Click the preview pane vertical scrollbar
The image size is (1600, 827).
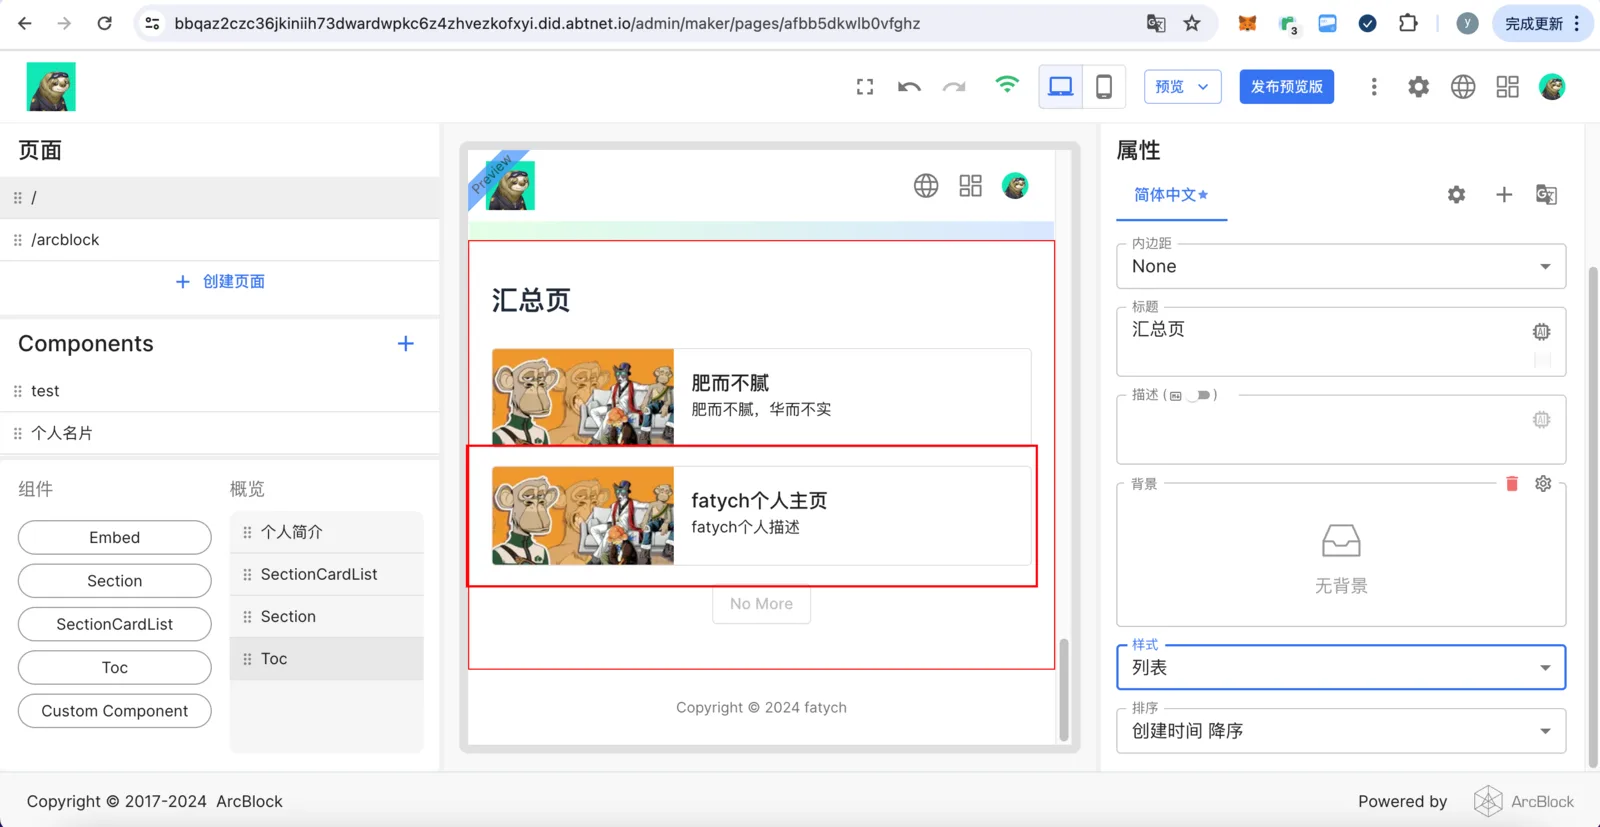coord(1064,690)
